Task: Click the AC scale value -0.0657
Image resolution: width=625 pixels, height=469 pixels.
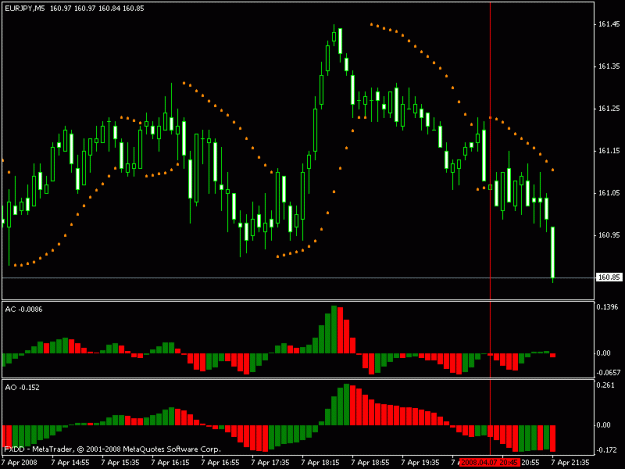Action: coord(608,373)
